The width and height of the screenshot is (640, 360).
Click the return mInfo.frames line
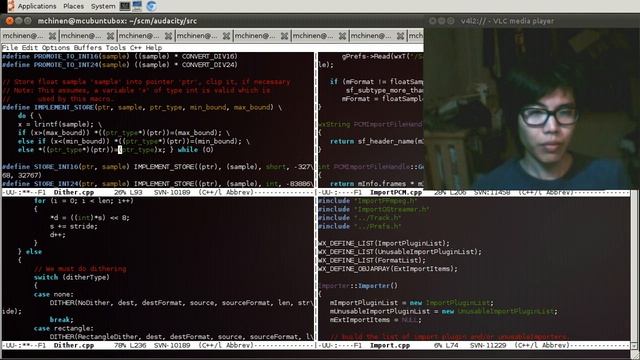377,184
